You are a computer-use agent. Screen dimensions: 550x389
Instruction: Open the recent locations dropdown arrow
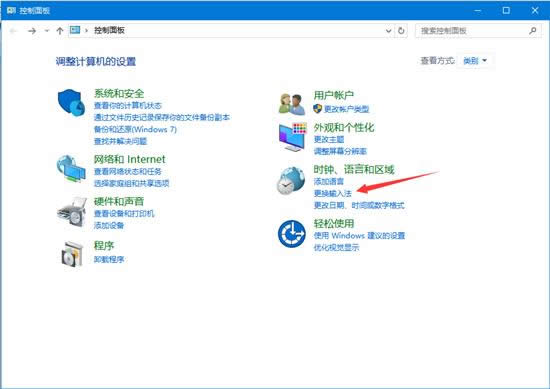[x=47, y=31]
